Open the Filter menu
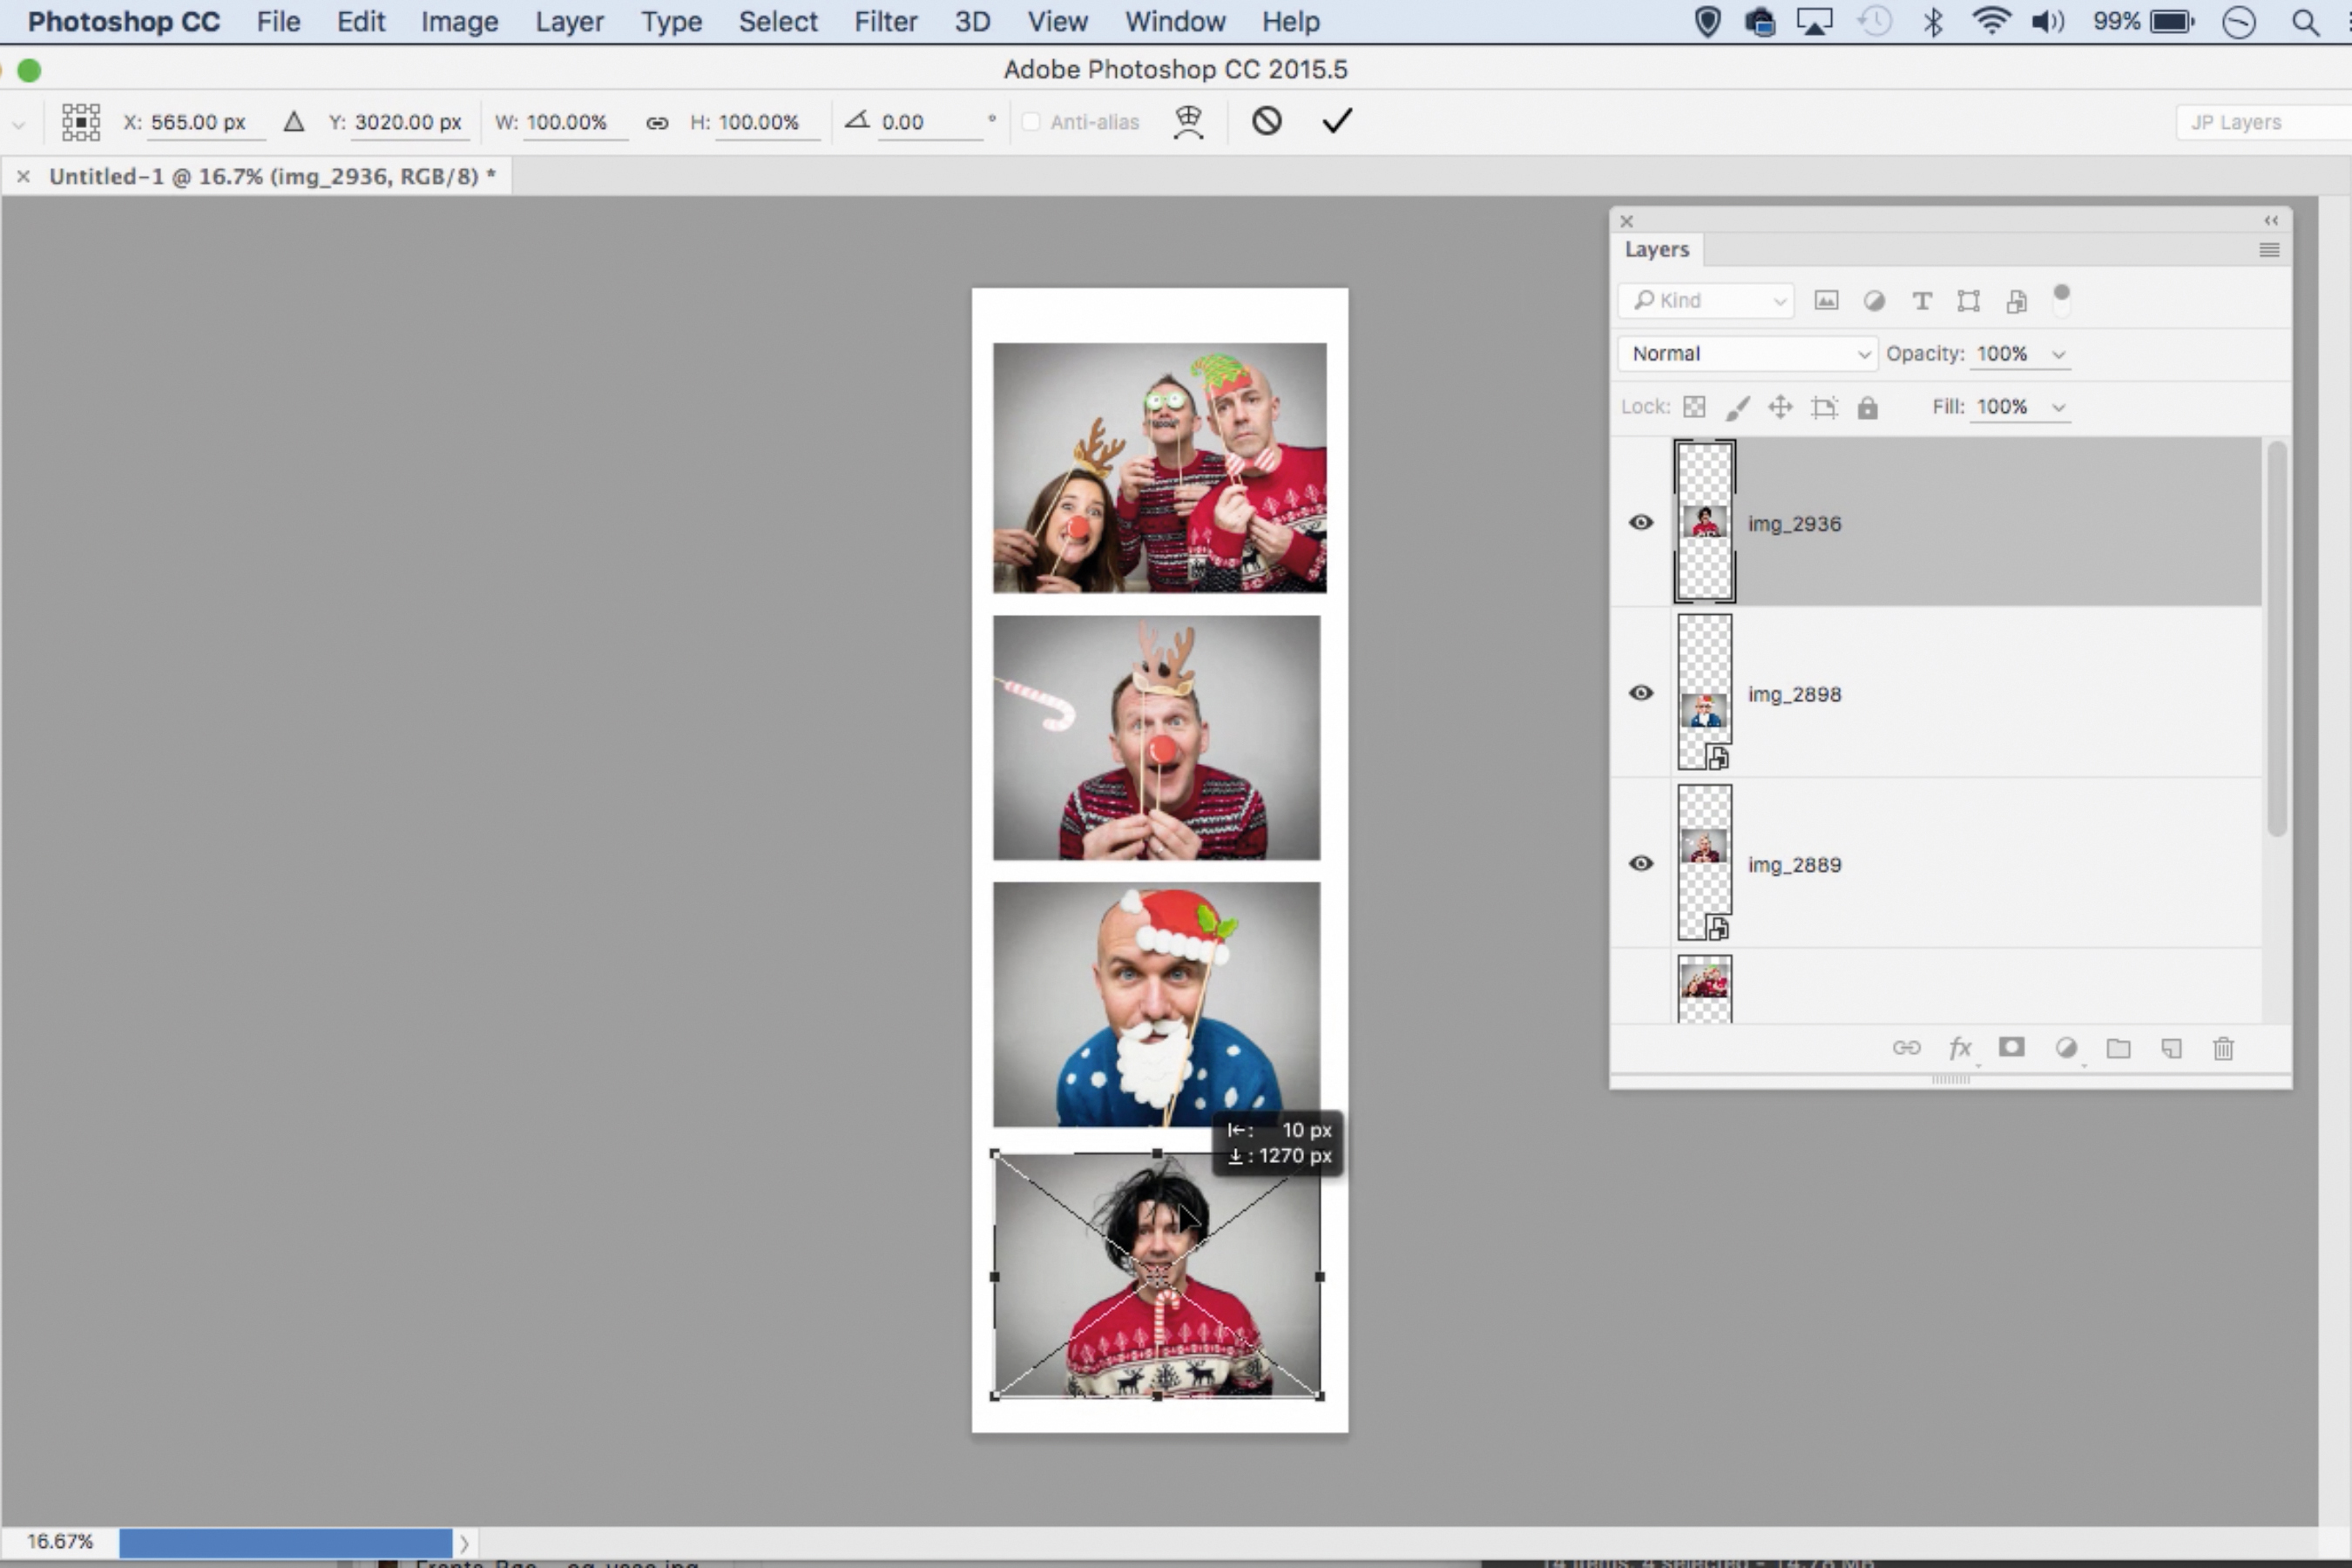 tap(884, 21)
